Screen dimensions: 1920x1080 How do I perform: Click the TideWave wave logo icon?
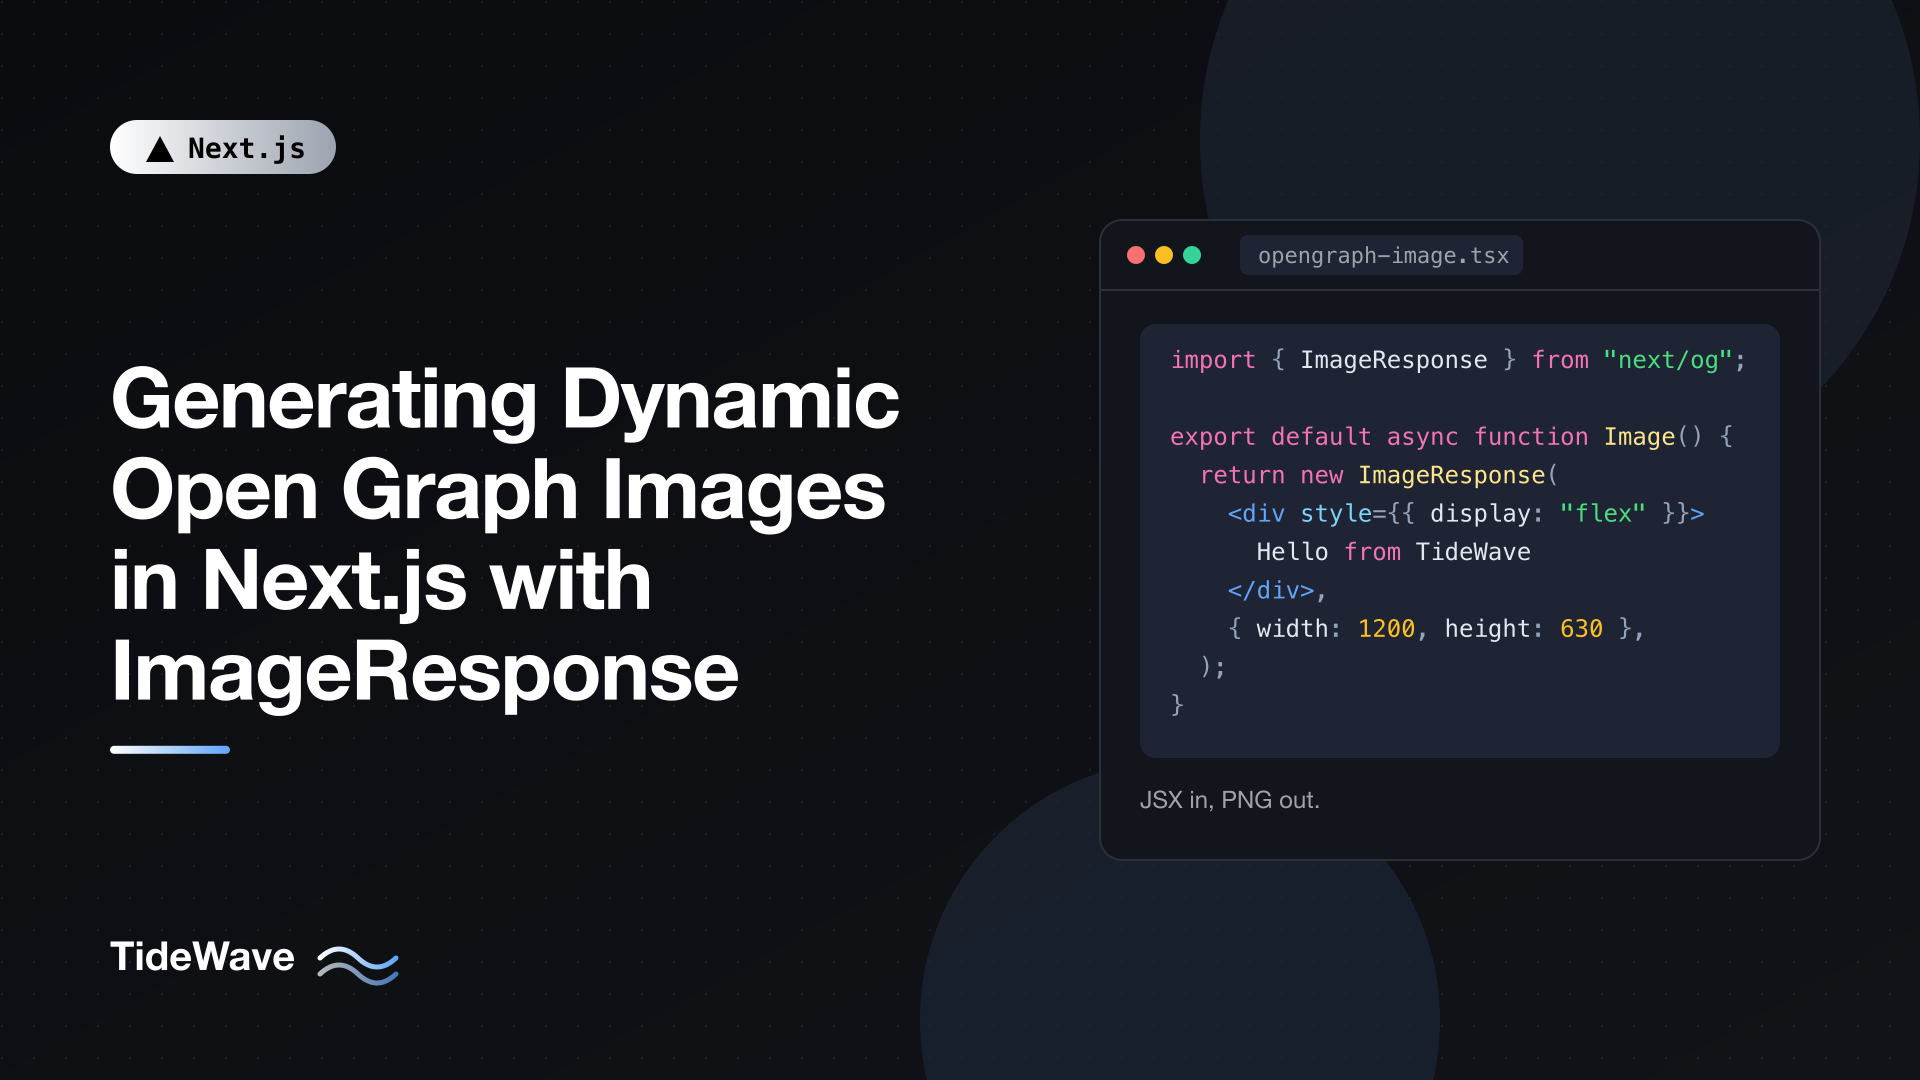358,964
